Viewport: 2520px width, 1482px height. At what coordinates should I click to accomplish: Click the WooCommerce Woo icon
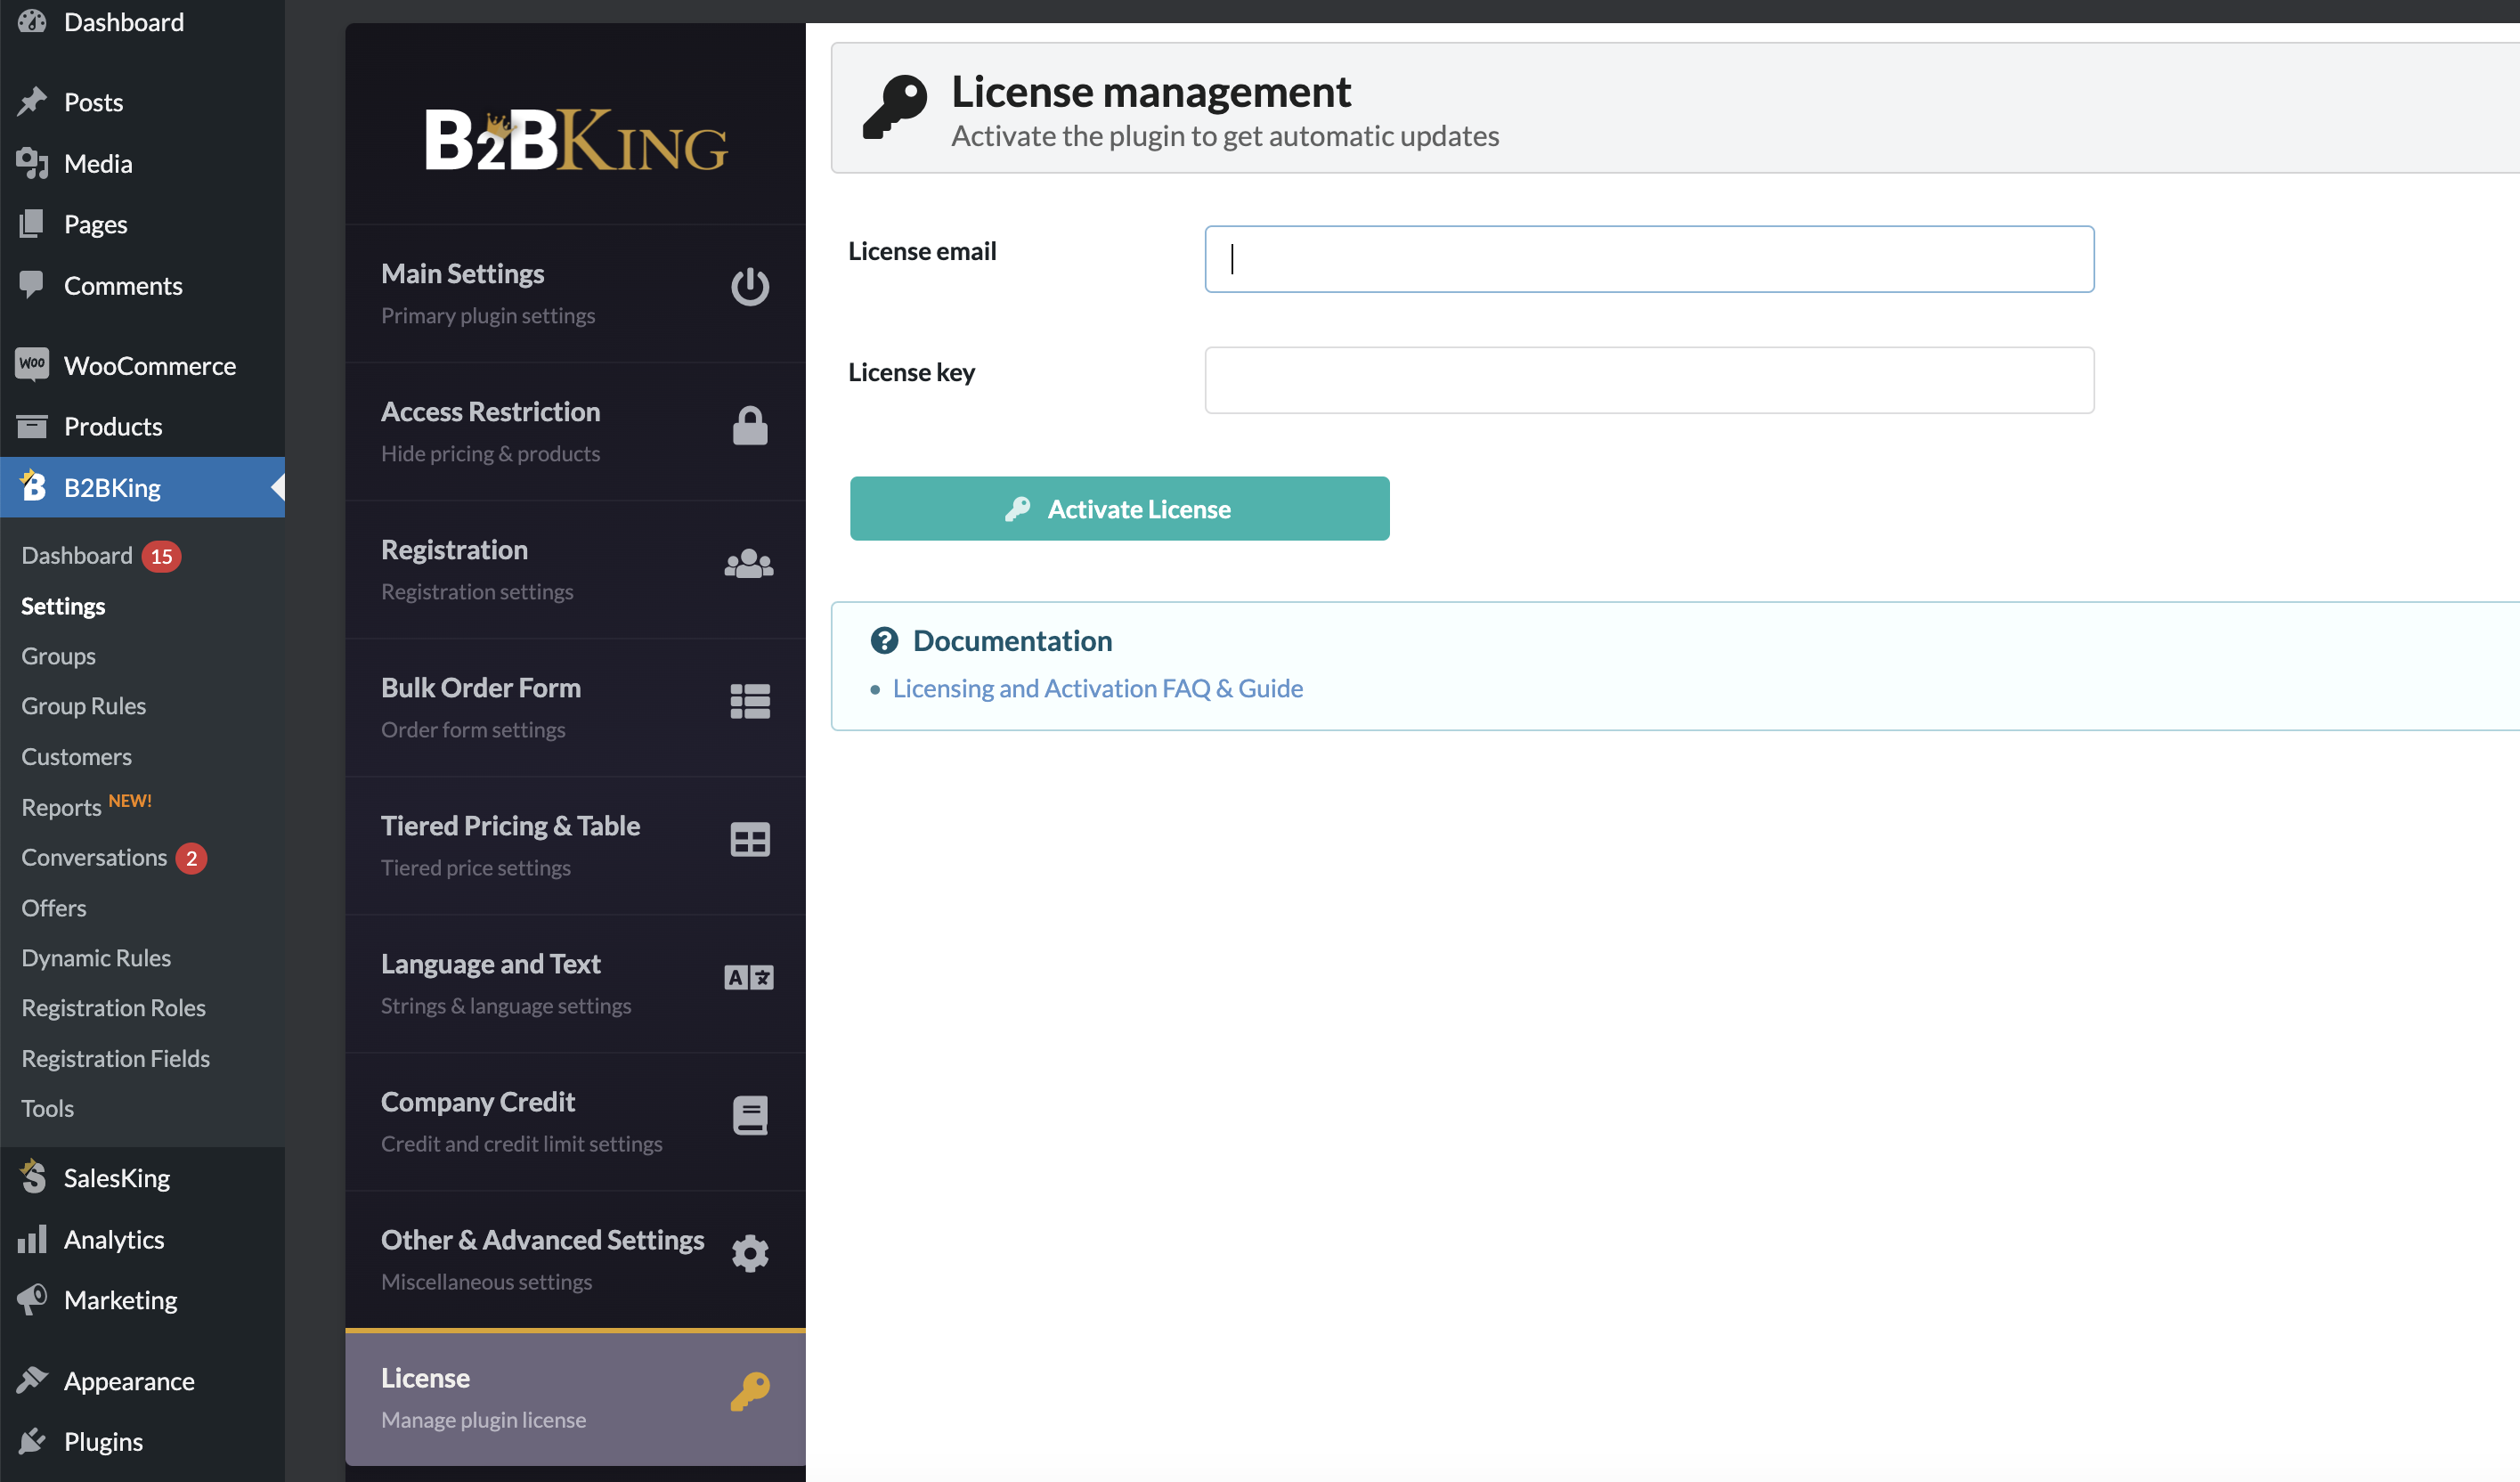[x=32, y=365]
